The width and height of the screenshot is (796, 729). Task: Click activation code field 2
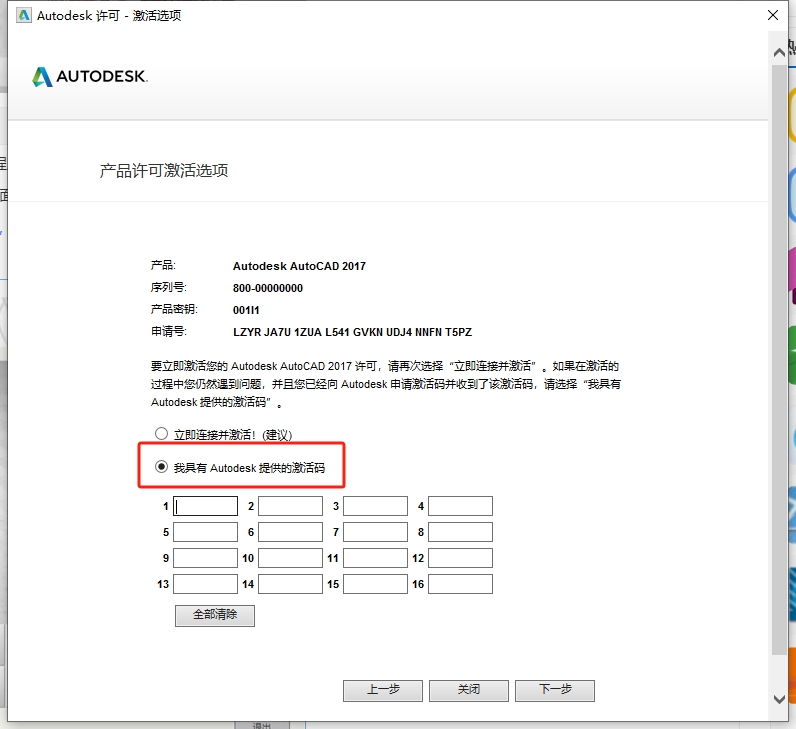coord(290,506)
